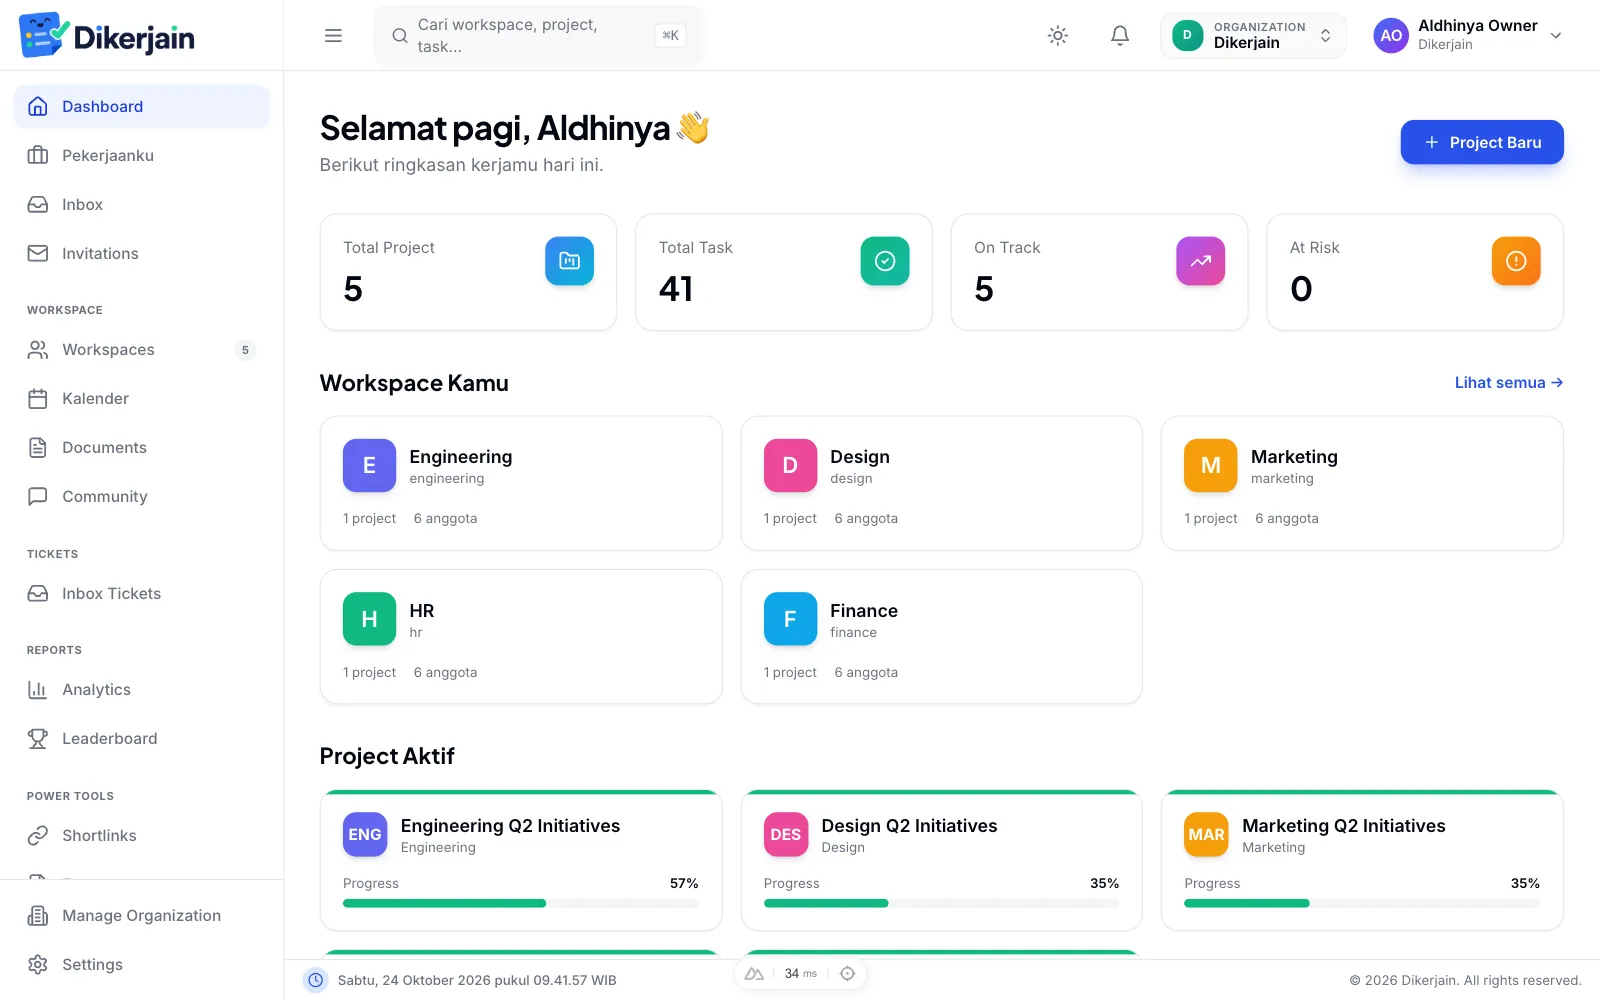
Task: Open Settings from the sidebar
Action: tap(142, 965)
